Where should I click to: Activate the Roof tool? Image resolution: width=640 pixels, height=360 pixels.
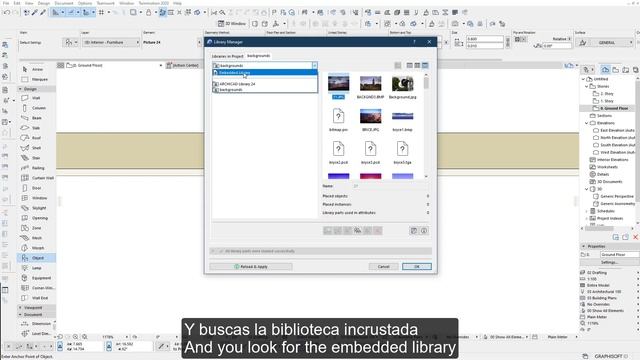point(37,138)
